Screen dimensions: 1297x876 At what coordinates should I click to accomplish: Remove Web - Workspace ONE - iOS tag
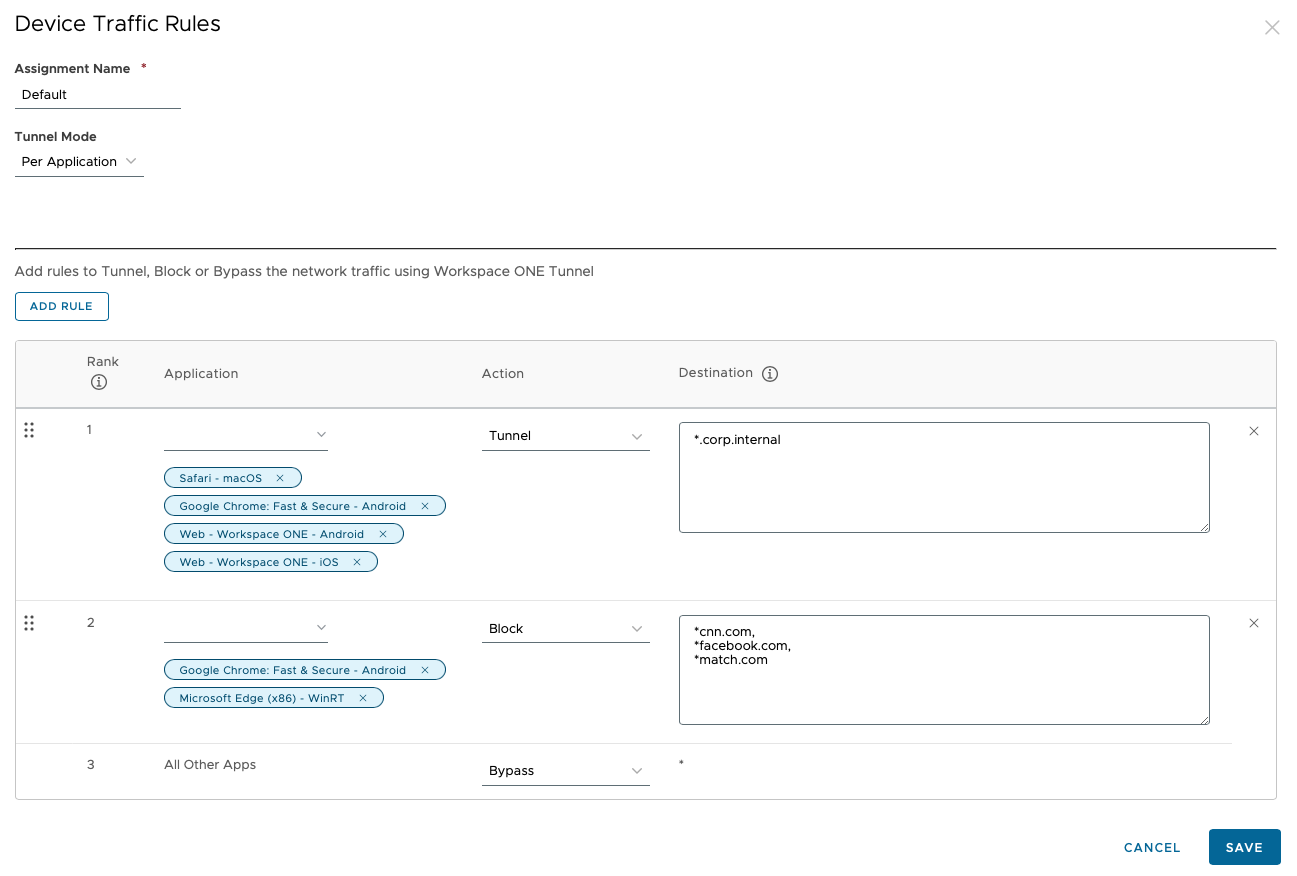(x=357, y=562)
